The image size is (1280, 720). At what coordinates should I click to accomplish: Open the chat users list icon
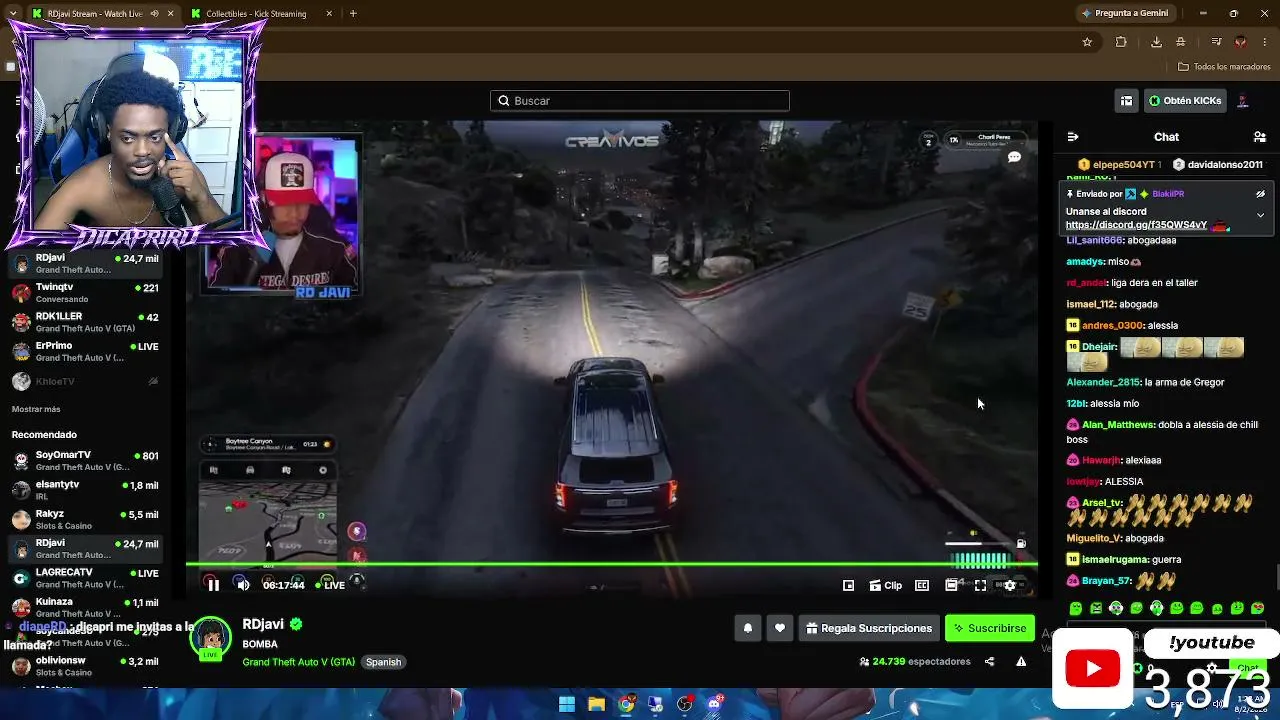pos(1260,136)
